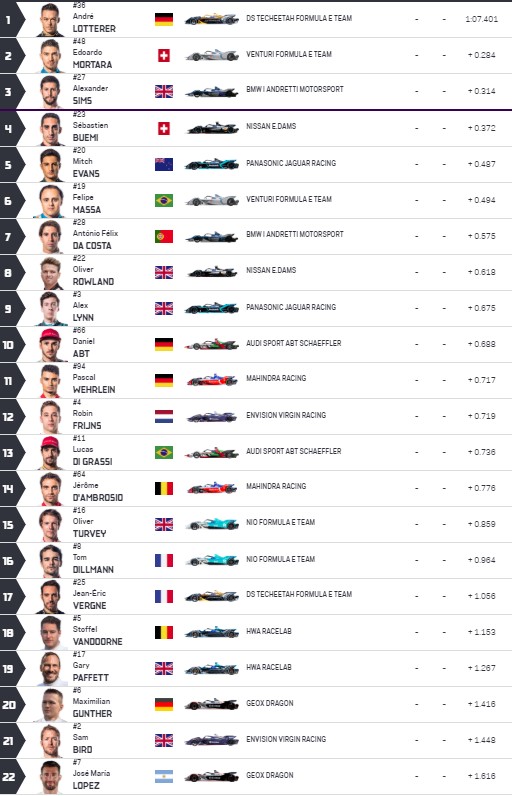The height and width of the screenshot is (796, 512).
Task: Click Sébastien Buemi's headshot photo
Action: 51,129
